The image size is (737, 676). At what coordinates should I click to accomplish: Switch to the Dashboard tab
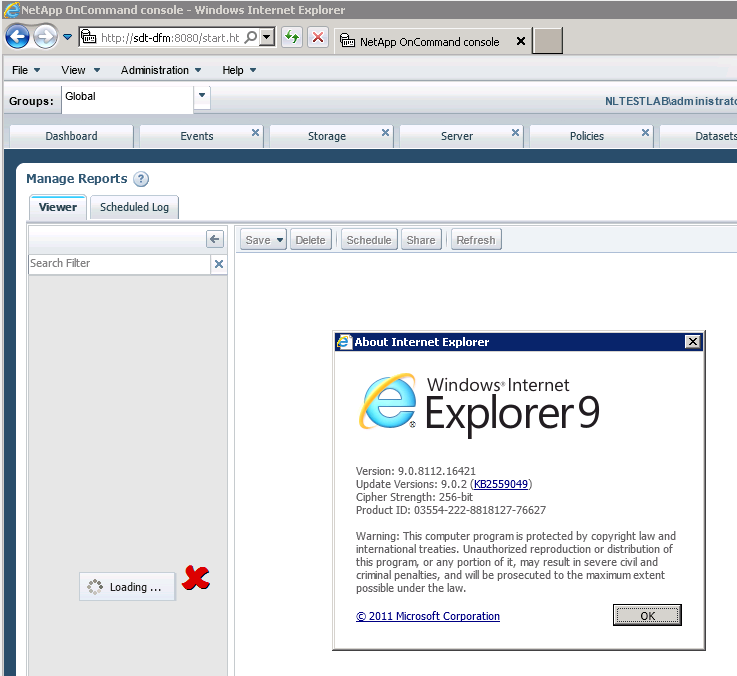coord(71,136)
